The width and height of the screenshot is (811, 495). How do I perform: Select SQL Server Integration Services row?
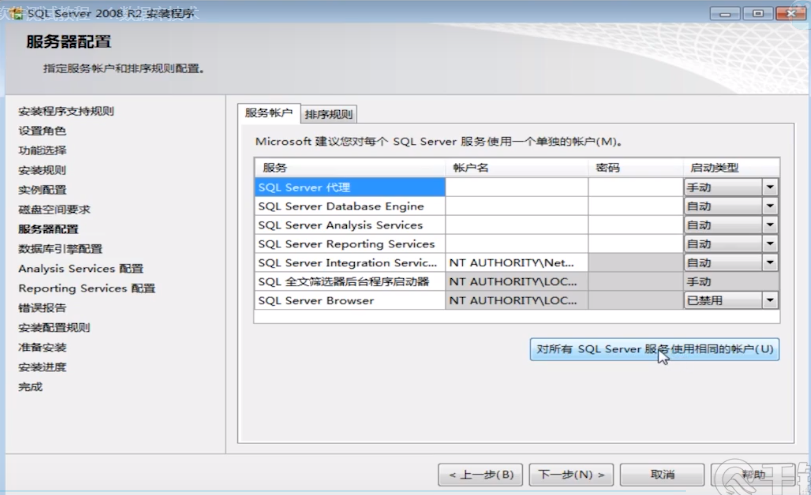[350, 263]
